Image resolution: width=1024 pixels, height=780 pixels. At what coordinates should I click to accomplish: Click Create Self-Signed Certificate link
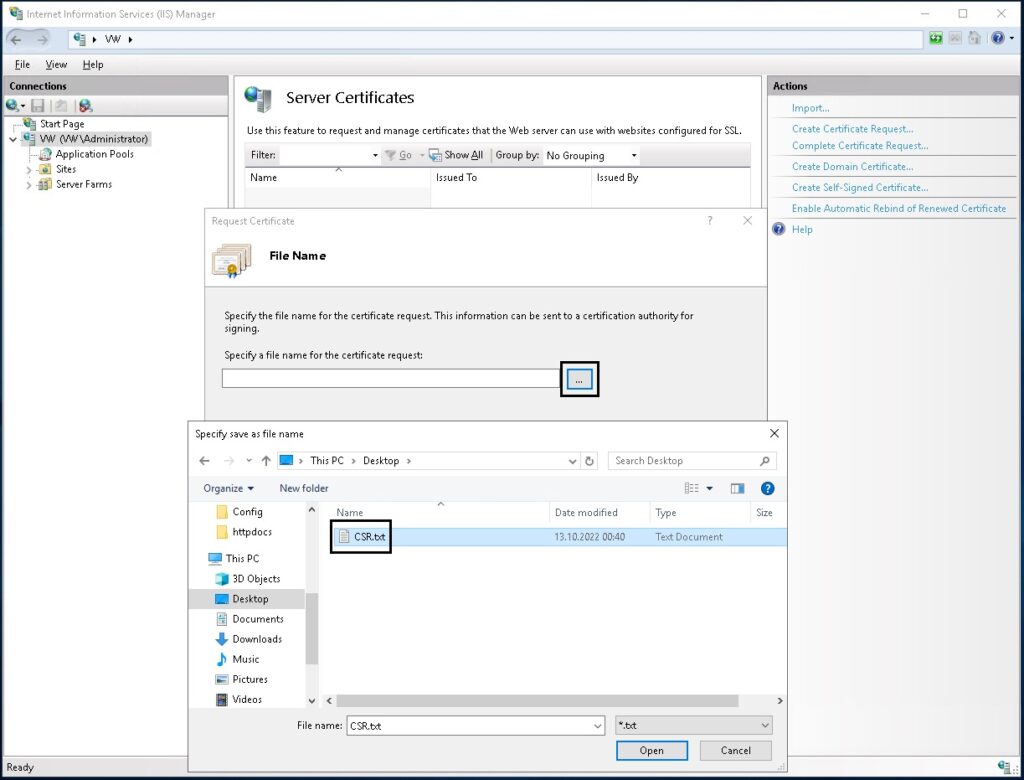[860, 188]
